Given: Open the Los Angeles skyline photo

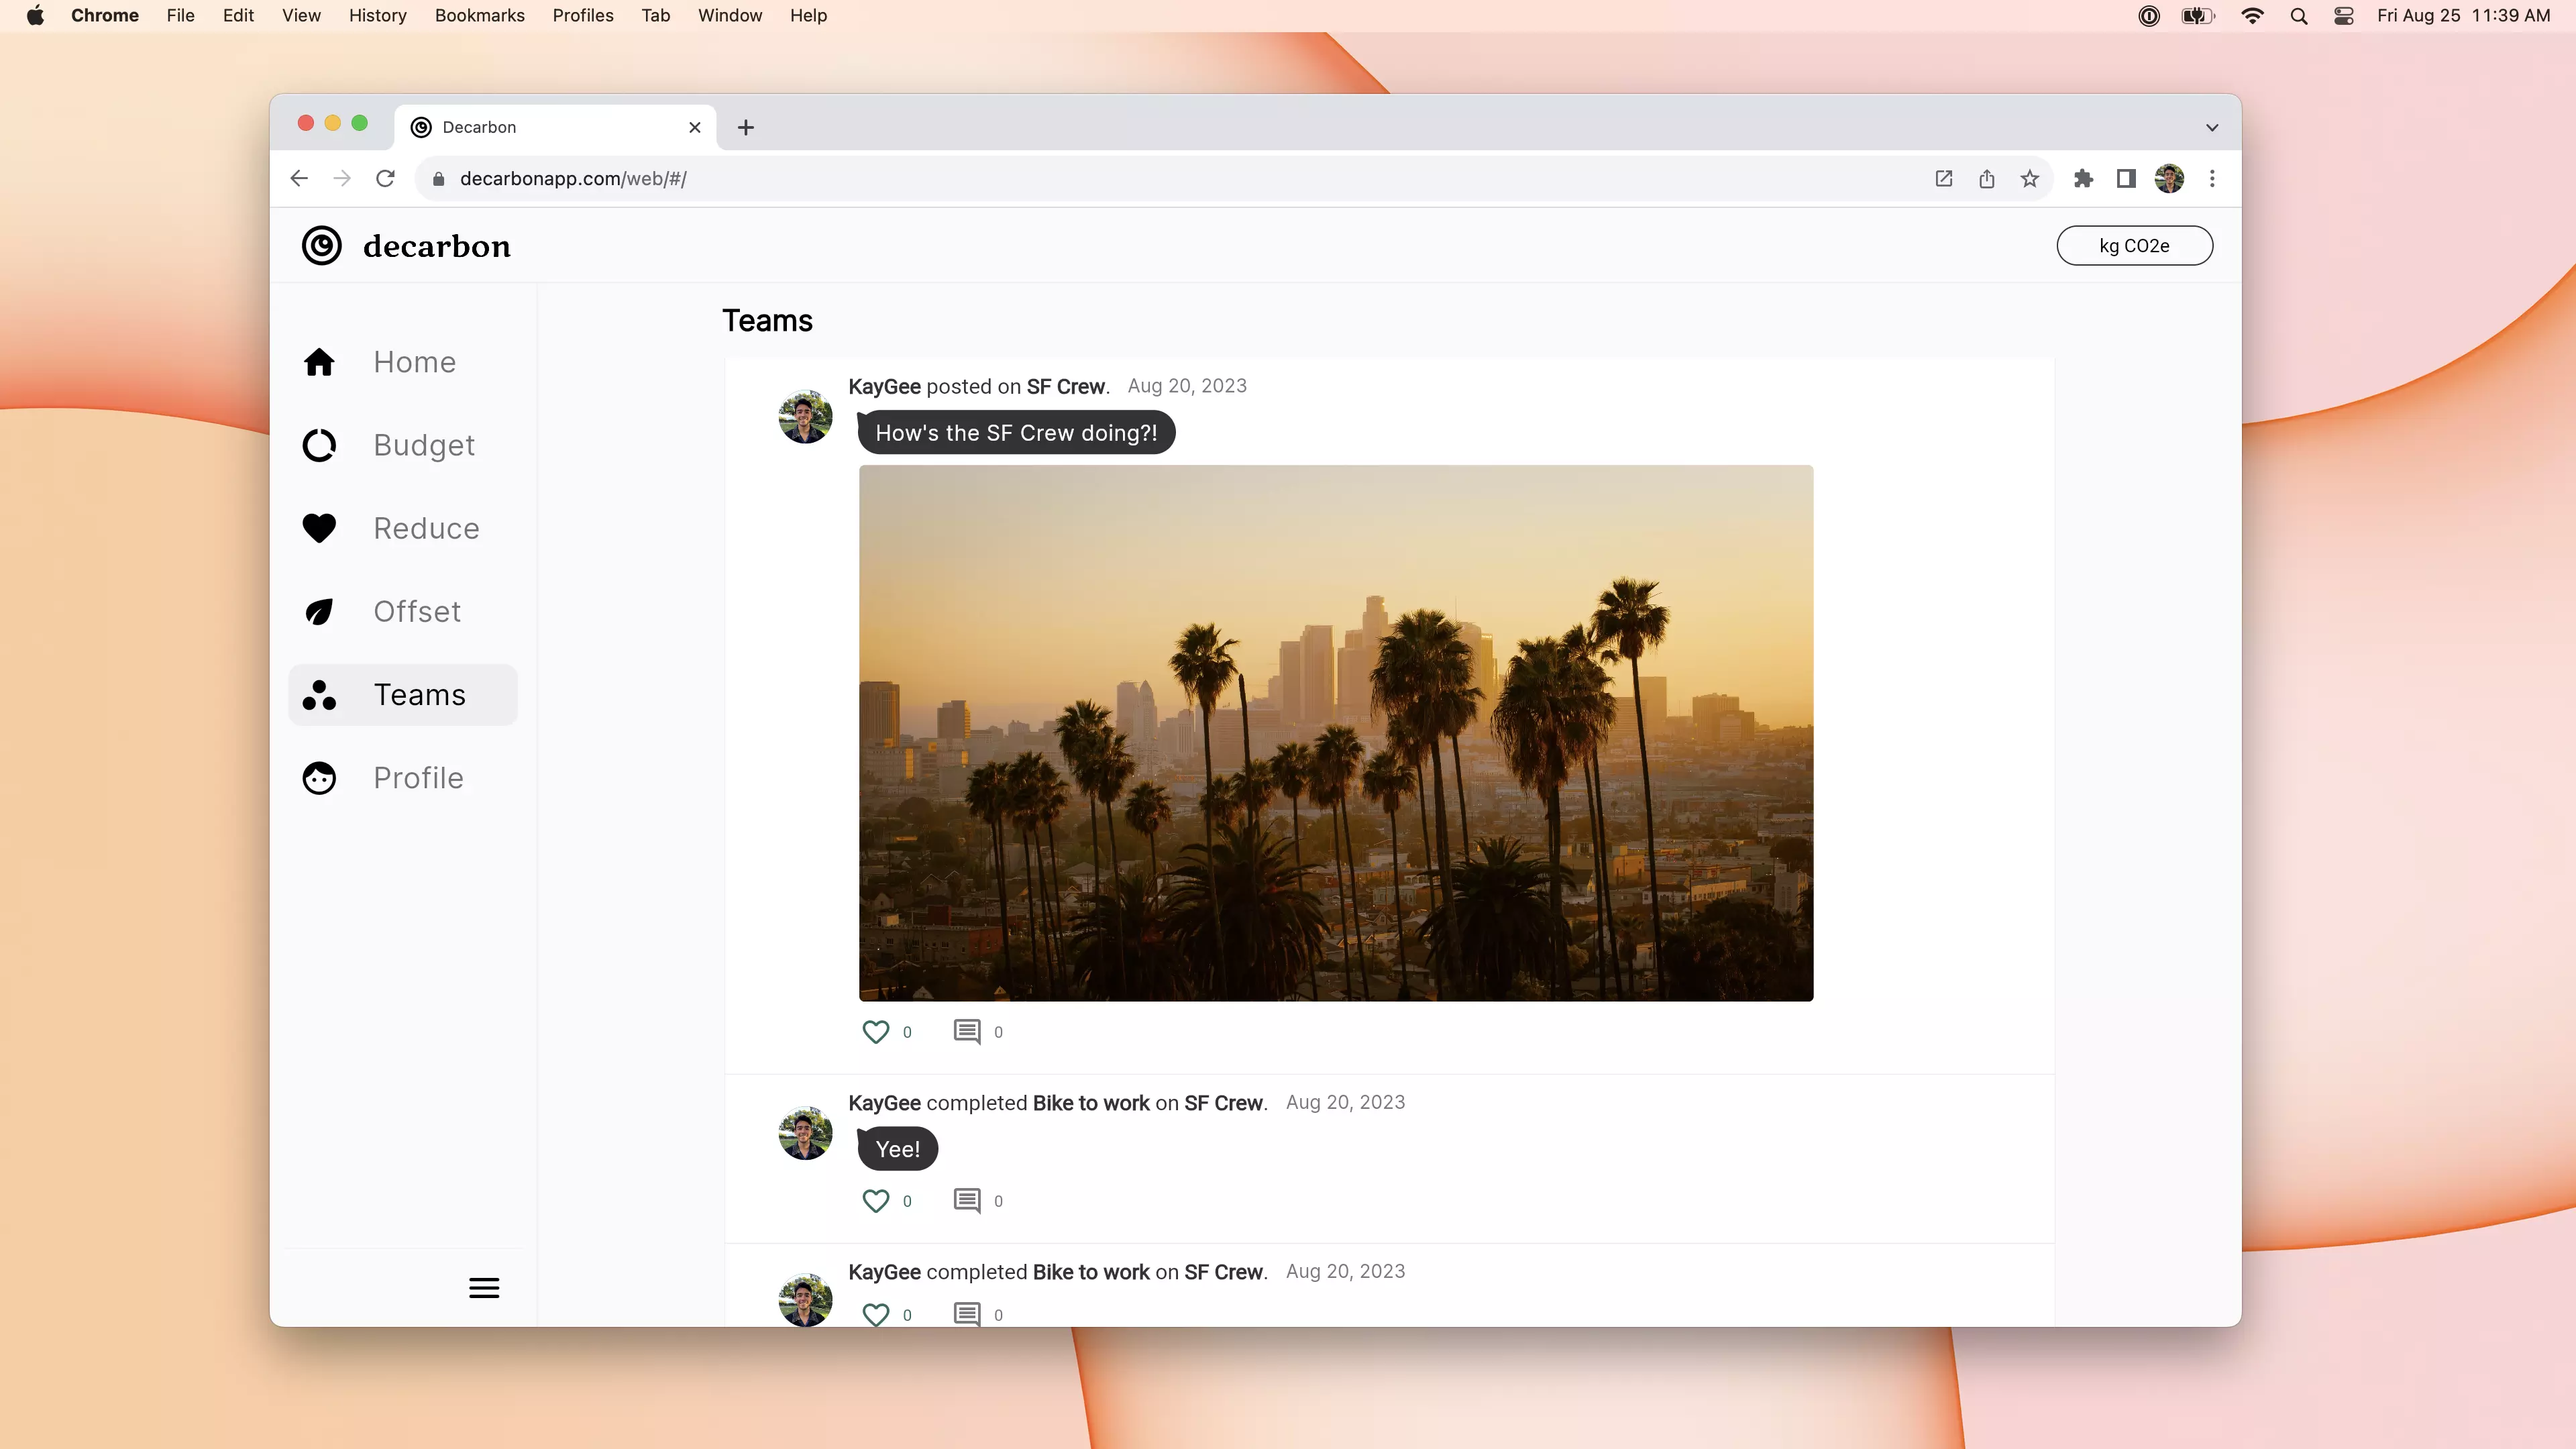Looking at the screenshot, I should (x=1336, y=733).
